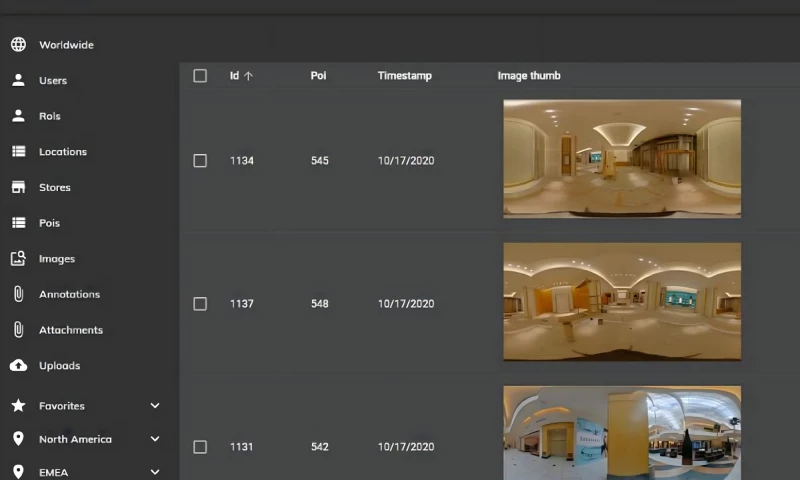Go to the Rols page
This screenshot has height=480, width=800.
tap(50, 116)
